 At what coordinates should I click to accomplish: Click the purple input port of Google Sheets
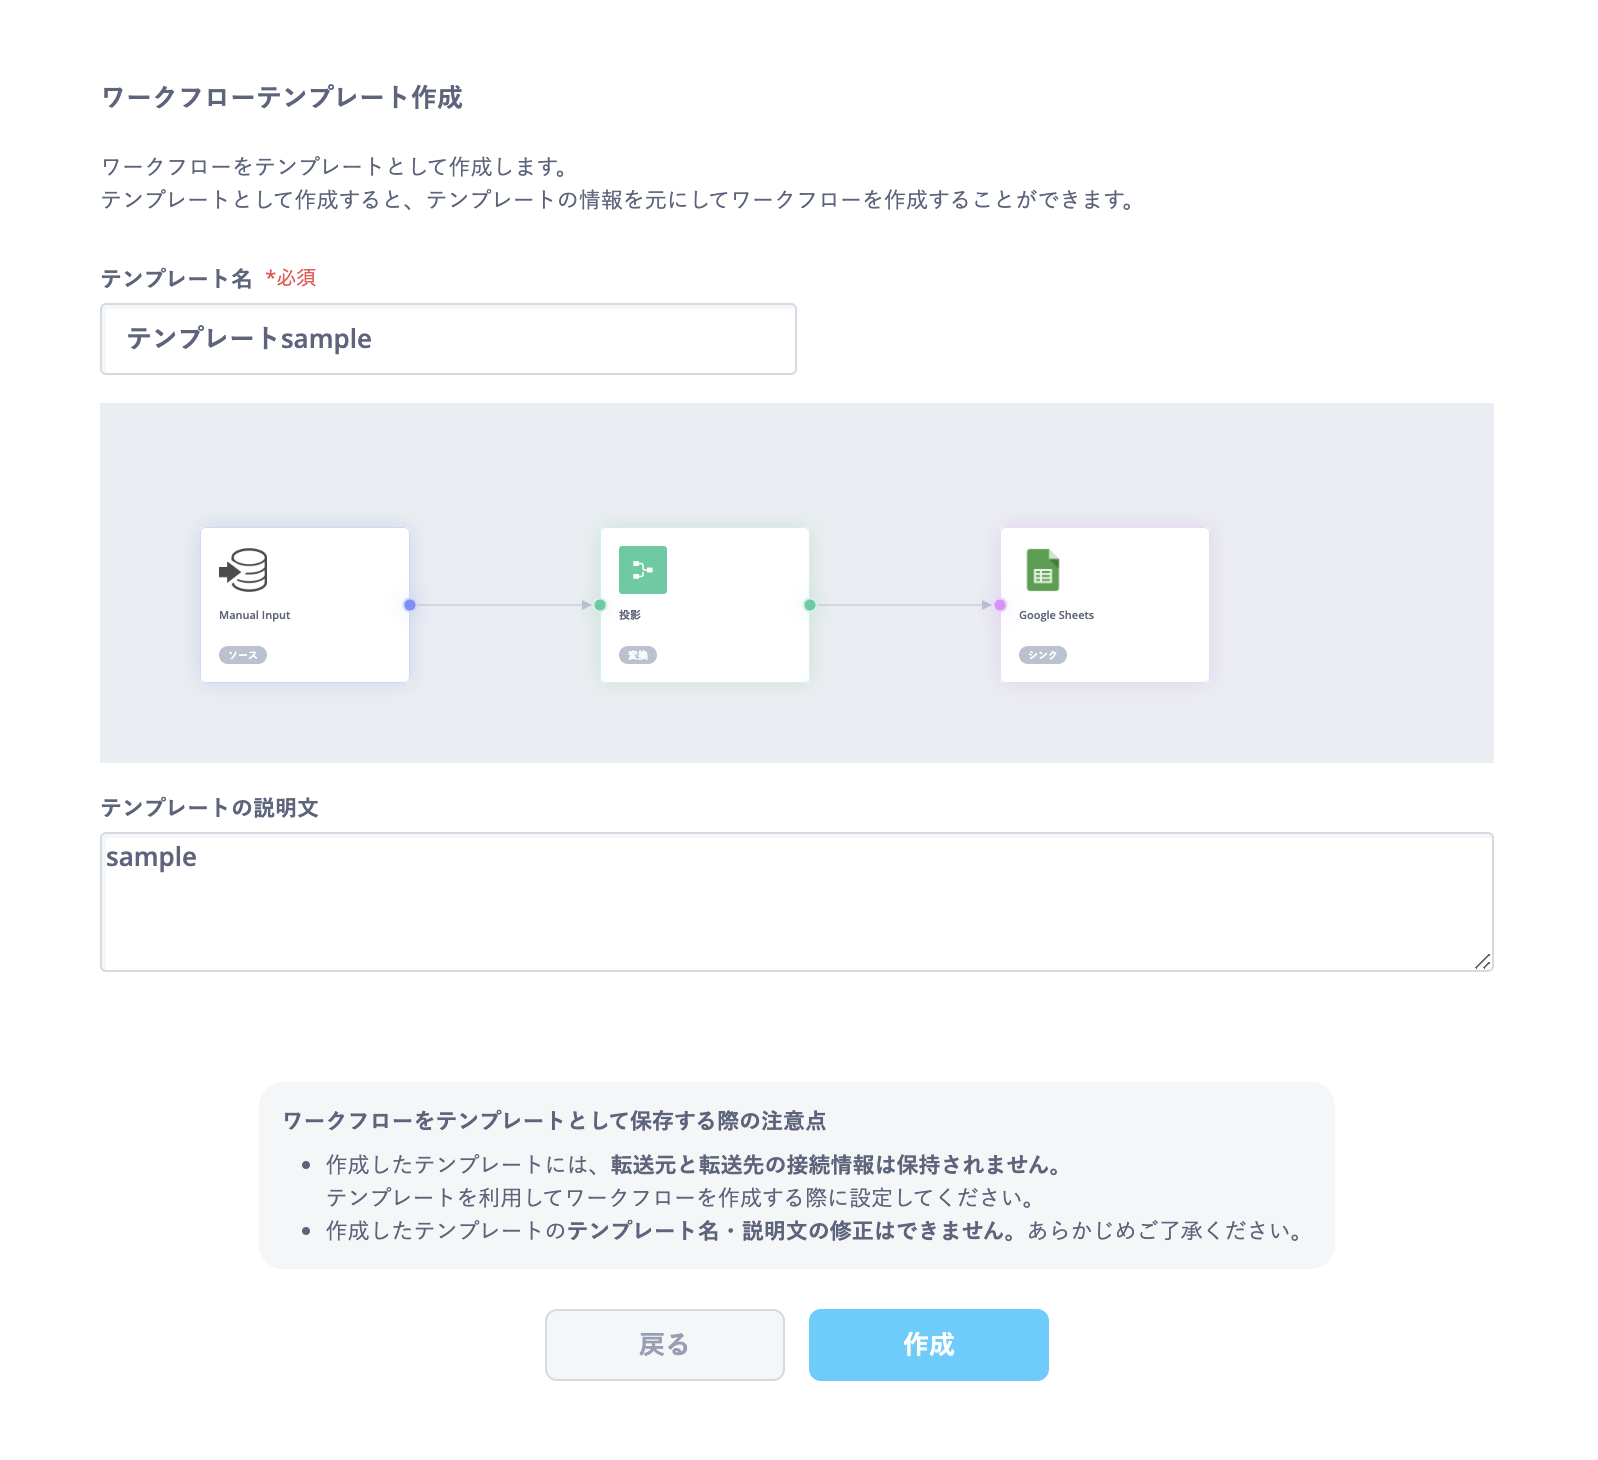[x=997, y=604]
